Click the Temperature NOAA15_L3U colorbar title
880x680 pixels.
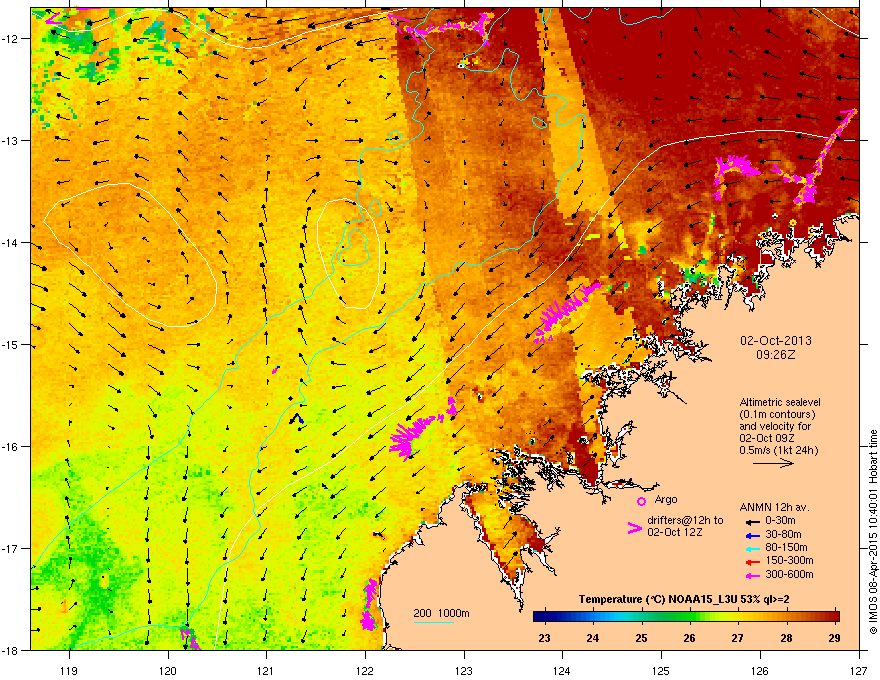click(684, 599)
